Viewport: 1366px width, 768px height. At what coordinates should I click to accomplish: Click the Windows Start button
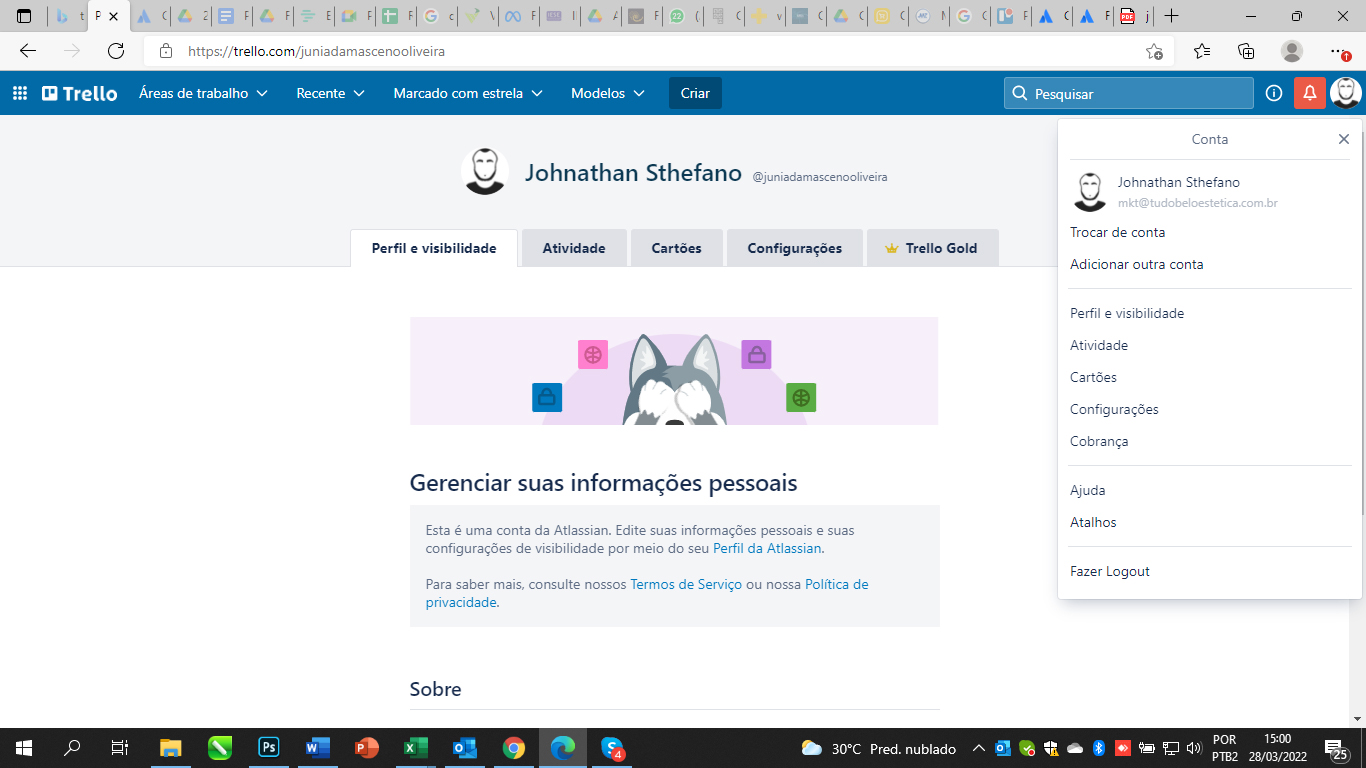click(x=23, y=748)
